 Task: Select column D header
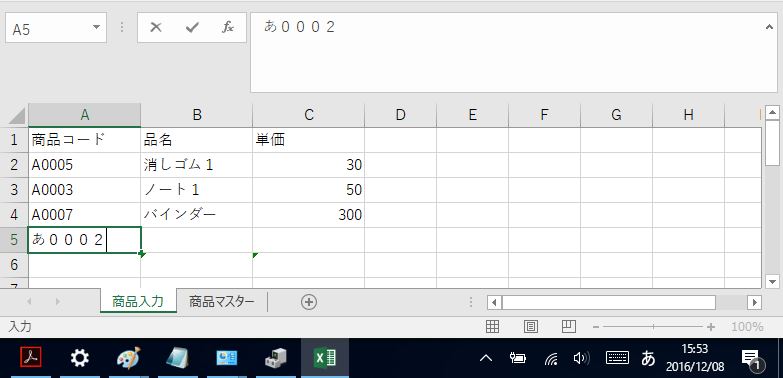(x=400, y=115)
